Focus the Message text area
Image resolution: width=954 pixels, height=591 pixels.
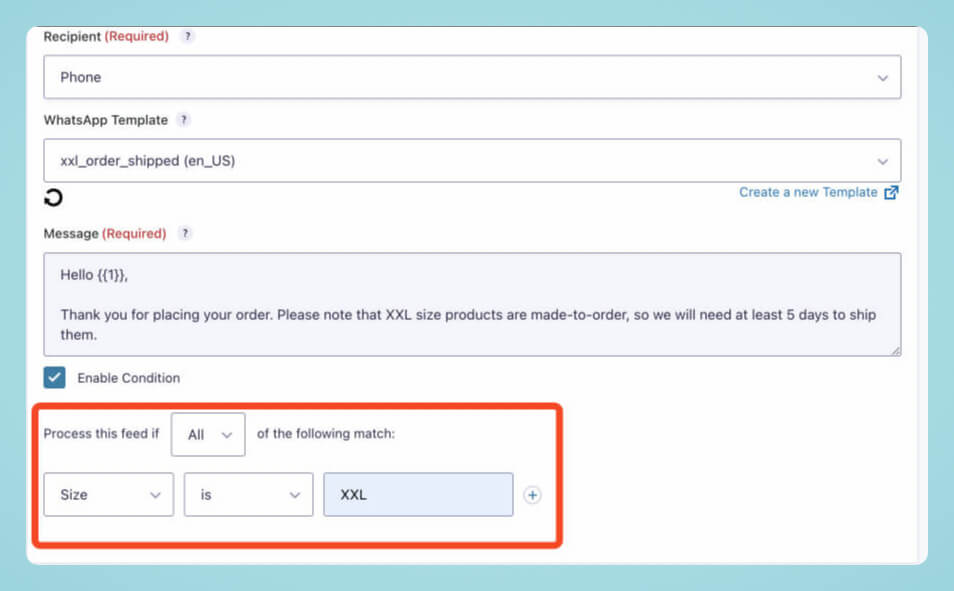(x=472, y=304)
